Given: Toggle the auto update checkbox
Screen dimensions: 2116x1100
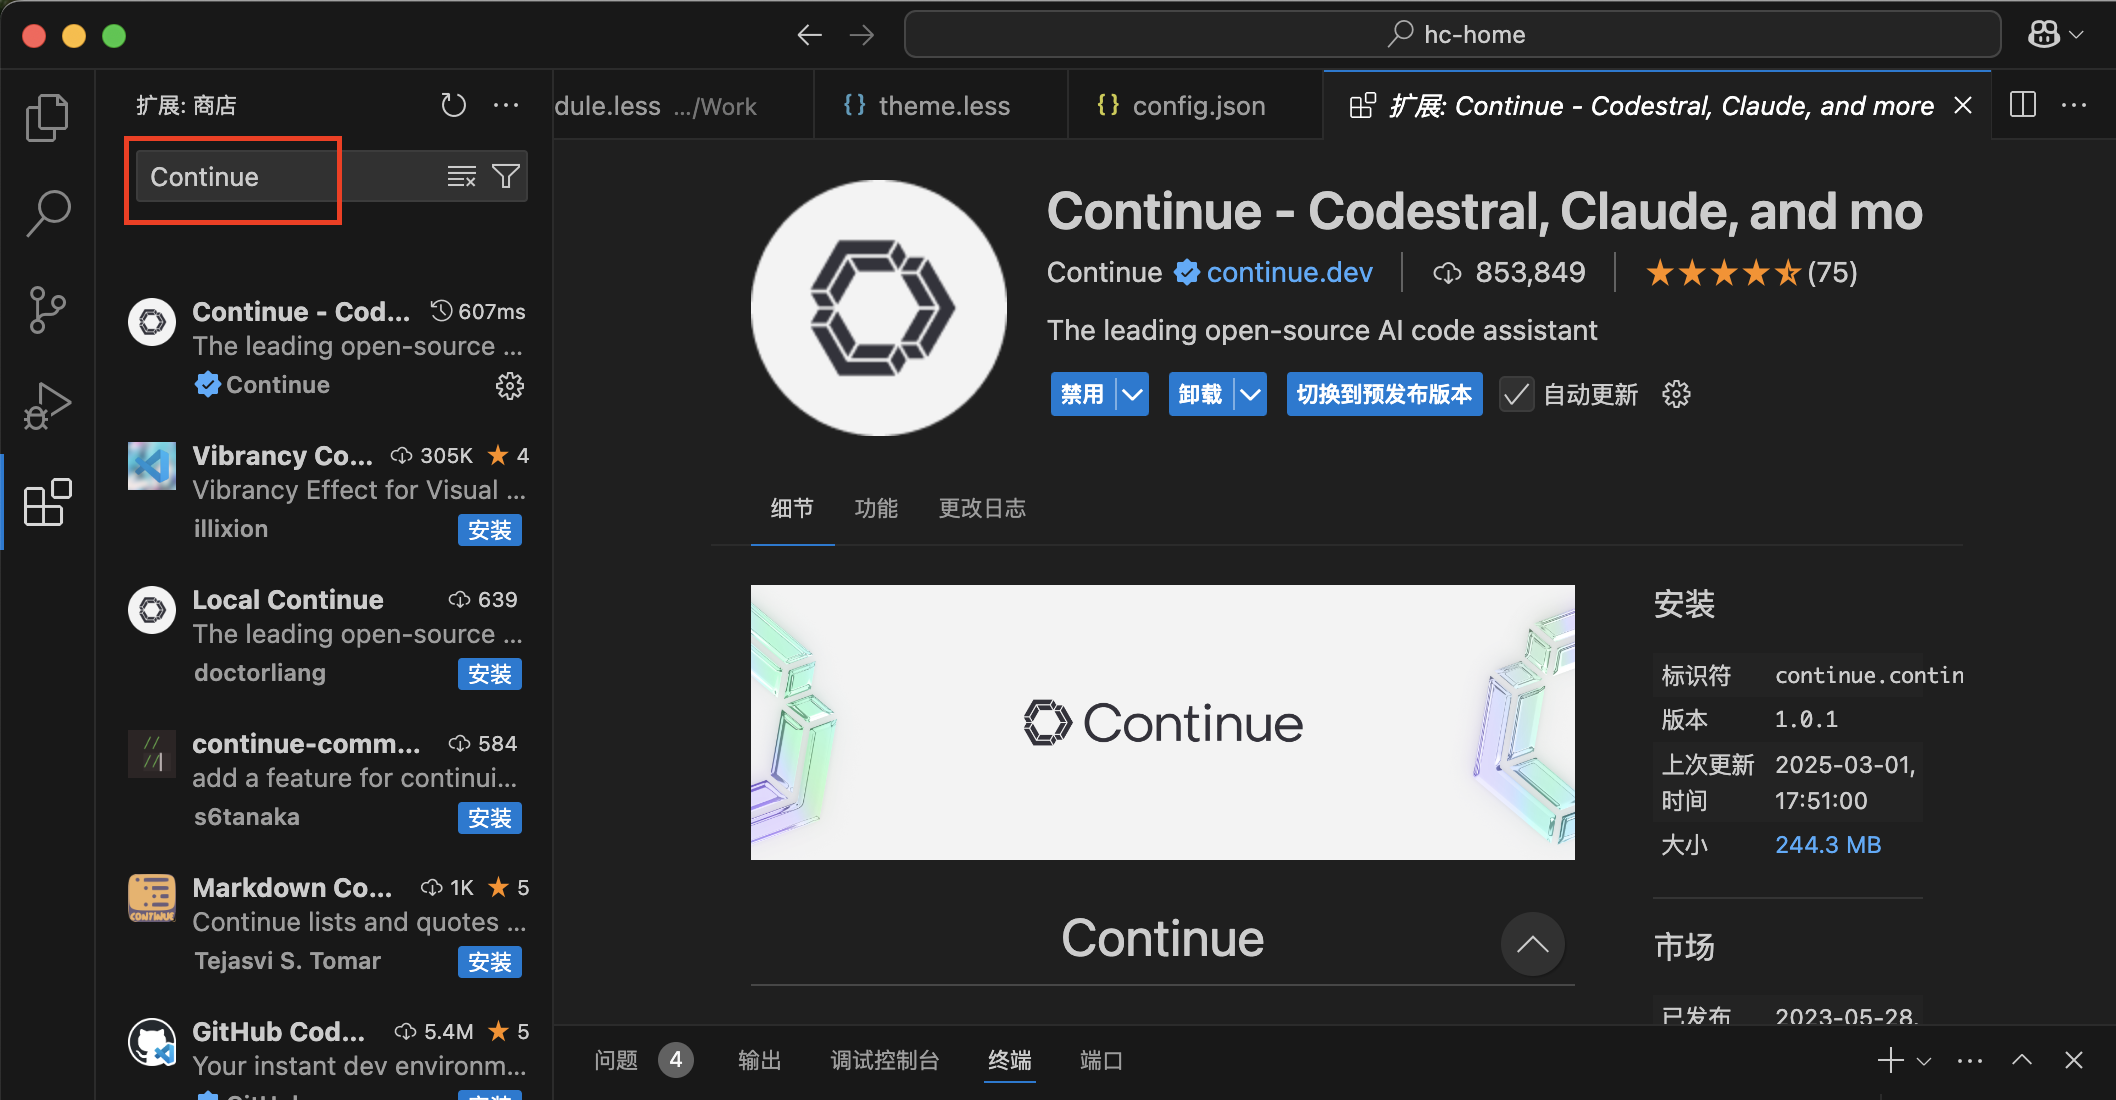Looking at the screenshot, I should coord(1516,395).
